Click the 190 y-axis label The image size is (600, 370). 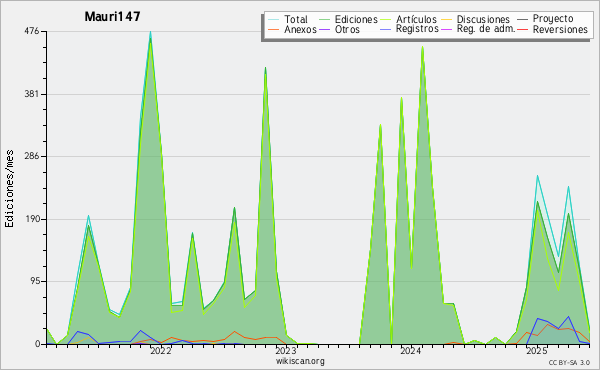click(32, 219)
